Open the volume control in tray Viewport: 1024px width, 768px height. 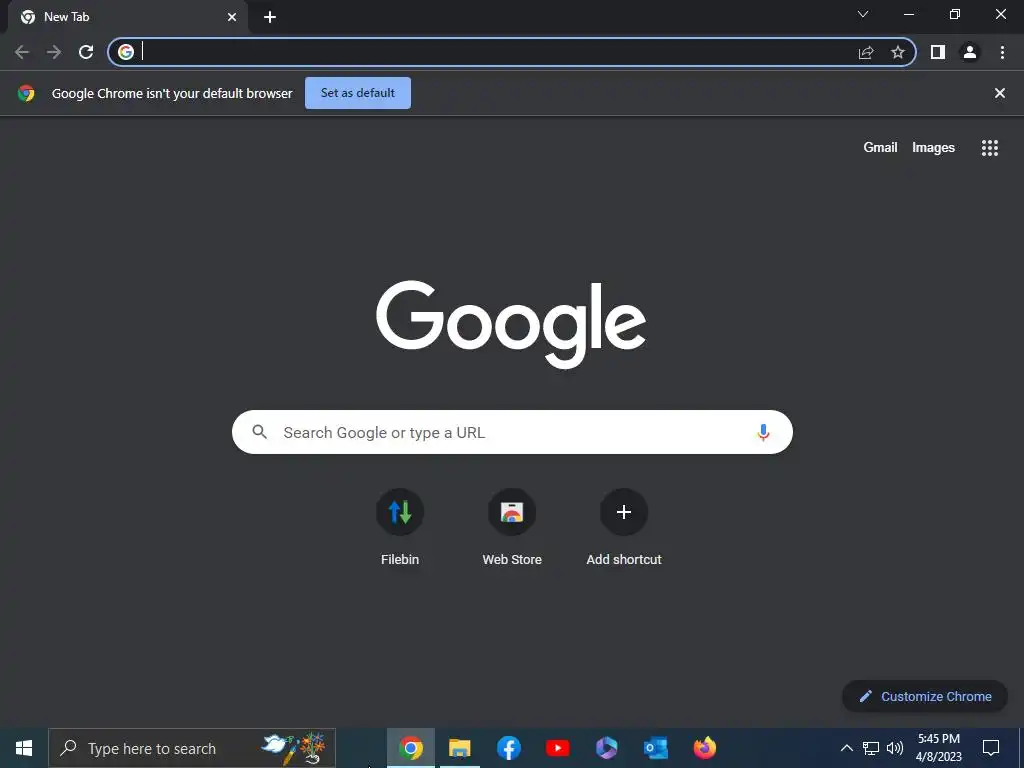895,748
